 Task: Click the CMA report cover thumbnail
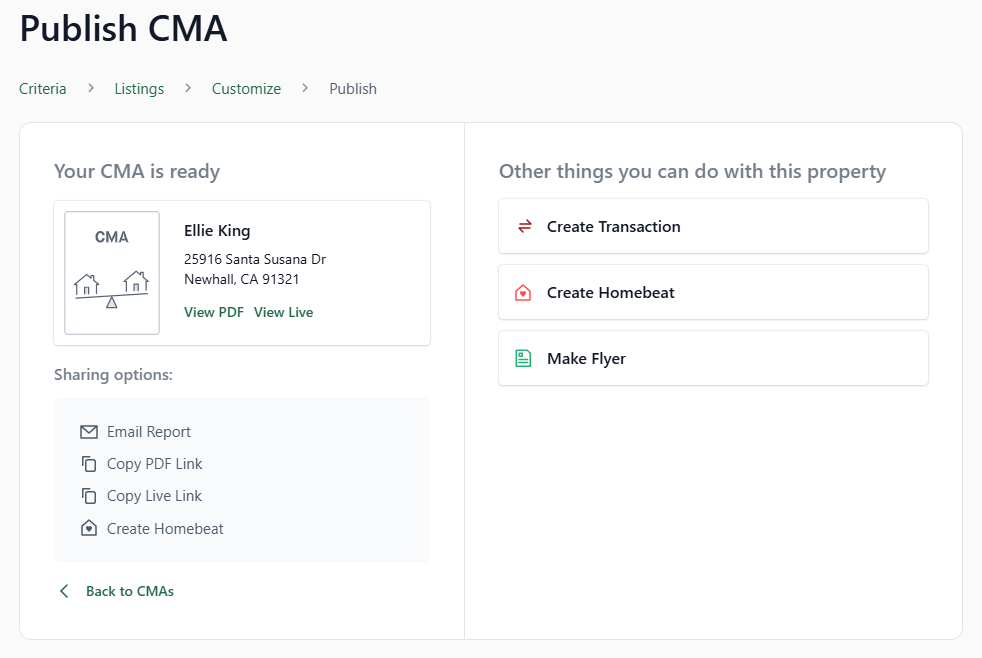pyautogui.click(x=111, y=272)
